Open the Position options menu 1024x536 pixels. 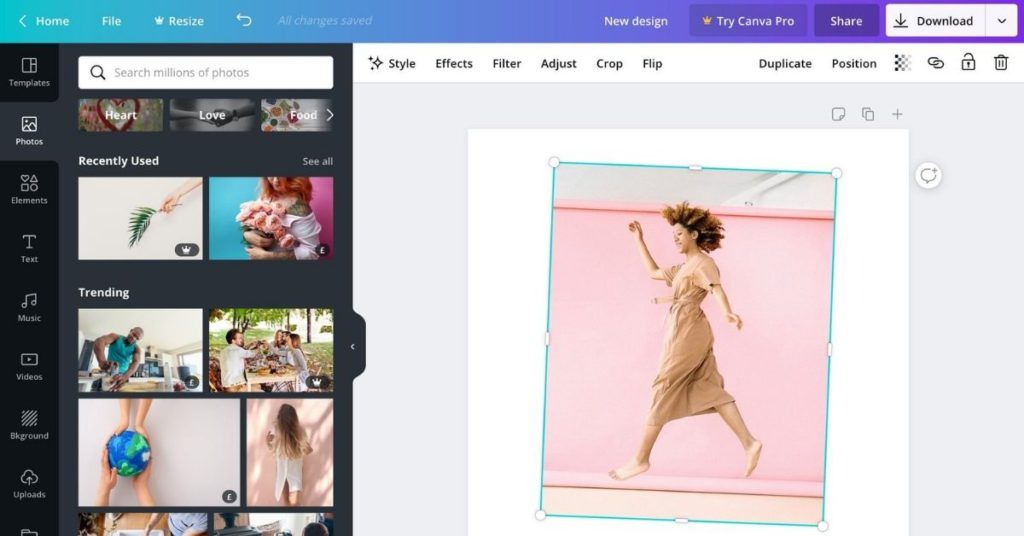point(853,63)
